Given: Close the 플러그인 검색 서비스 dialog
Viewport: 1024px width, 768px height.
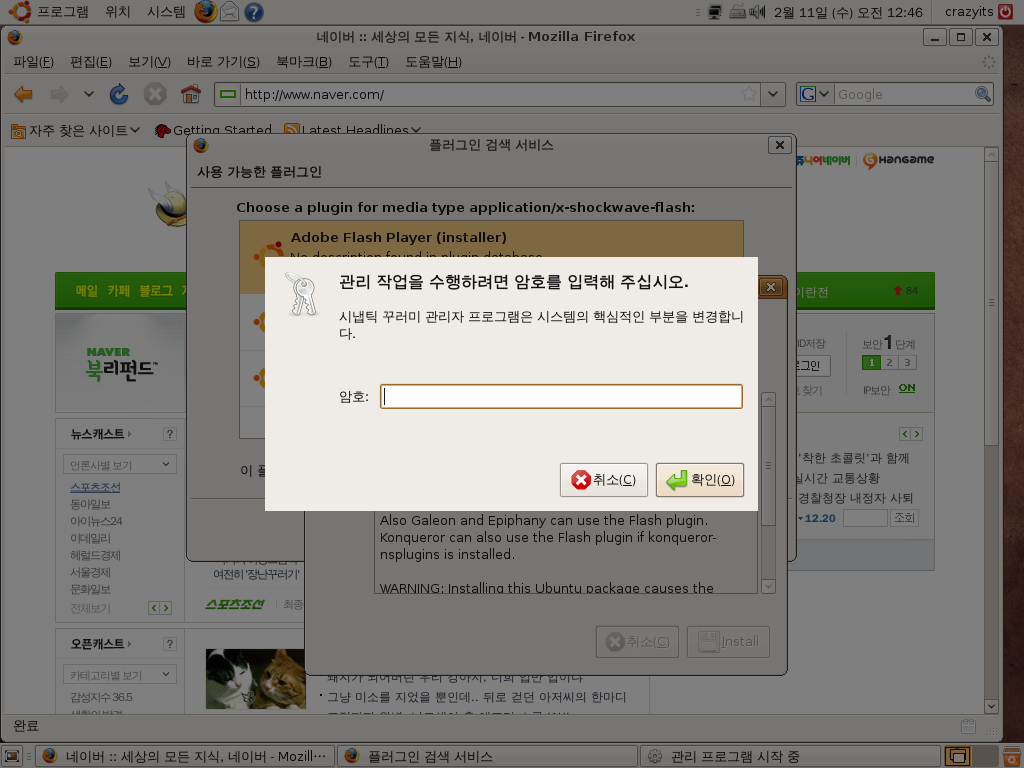Looking at the screenshot, I should [x=779, y=145].
